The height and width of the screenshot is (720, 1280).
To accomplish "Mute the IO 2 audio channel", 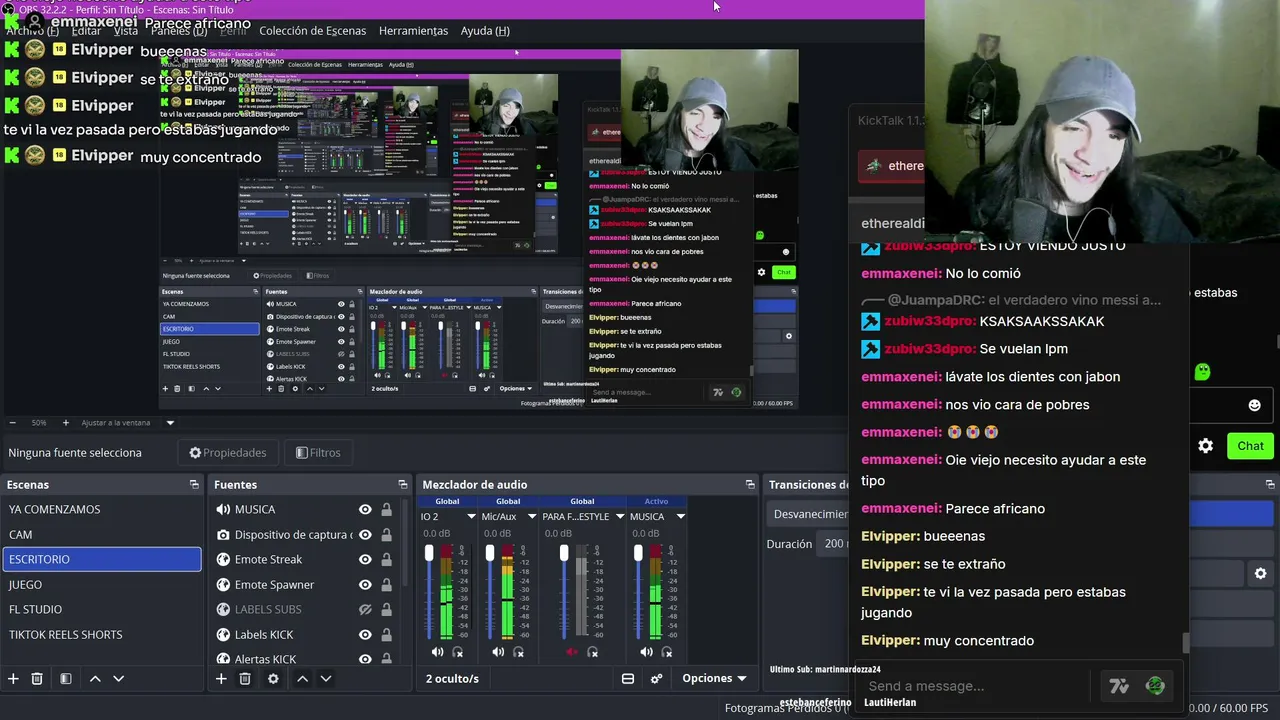I will [x=437, y=652].
